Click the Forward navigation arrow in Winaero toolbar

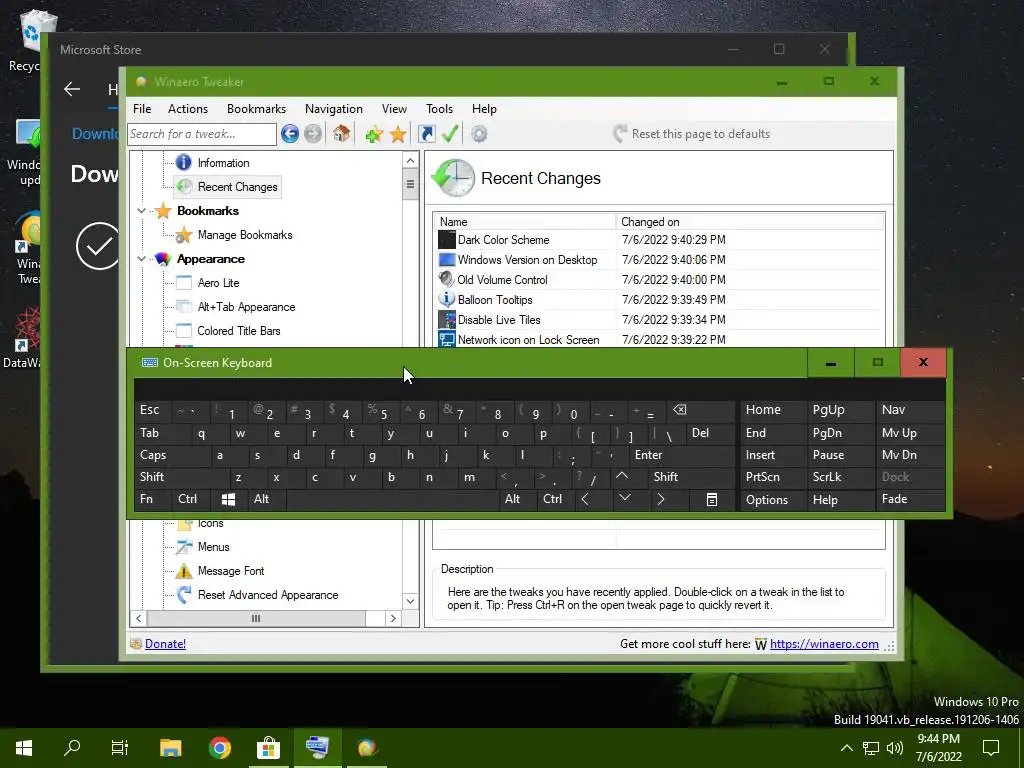(x=313, y=134)
